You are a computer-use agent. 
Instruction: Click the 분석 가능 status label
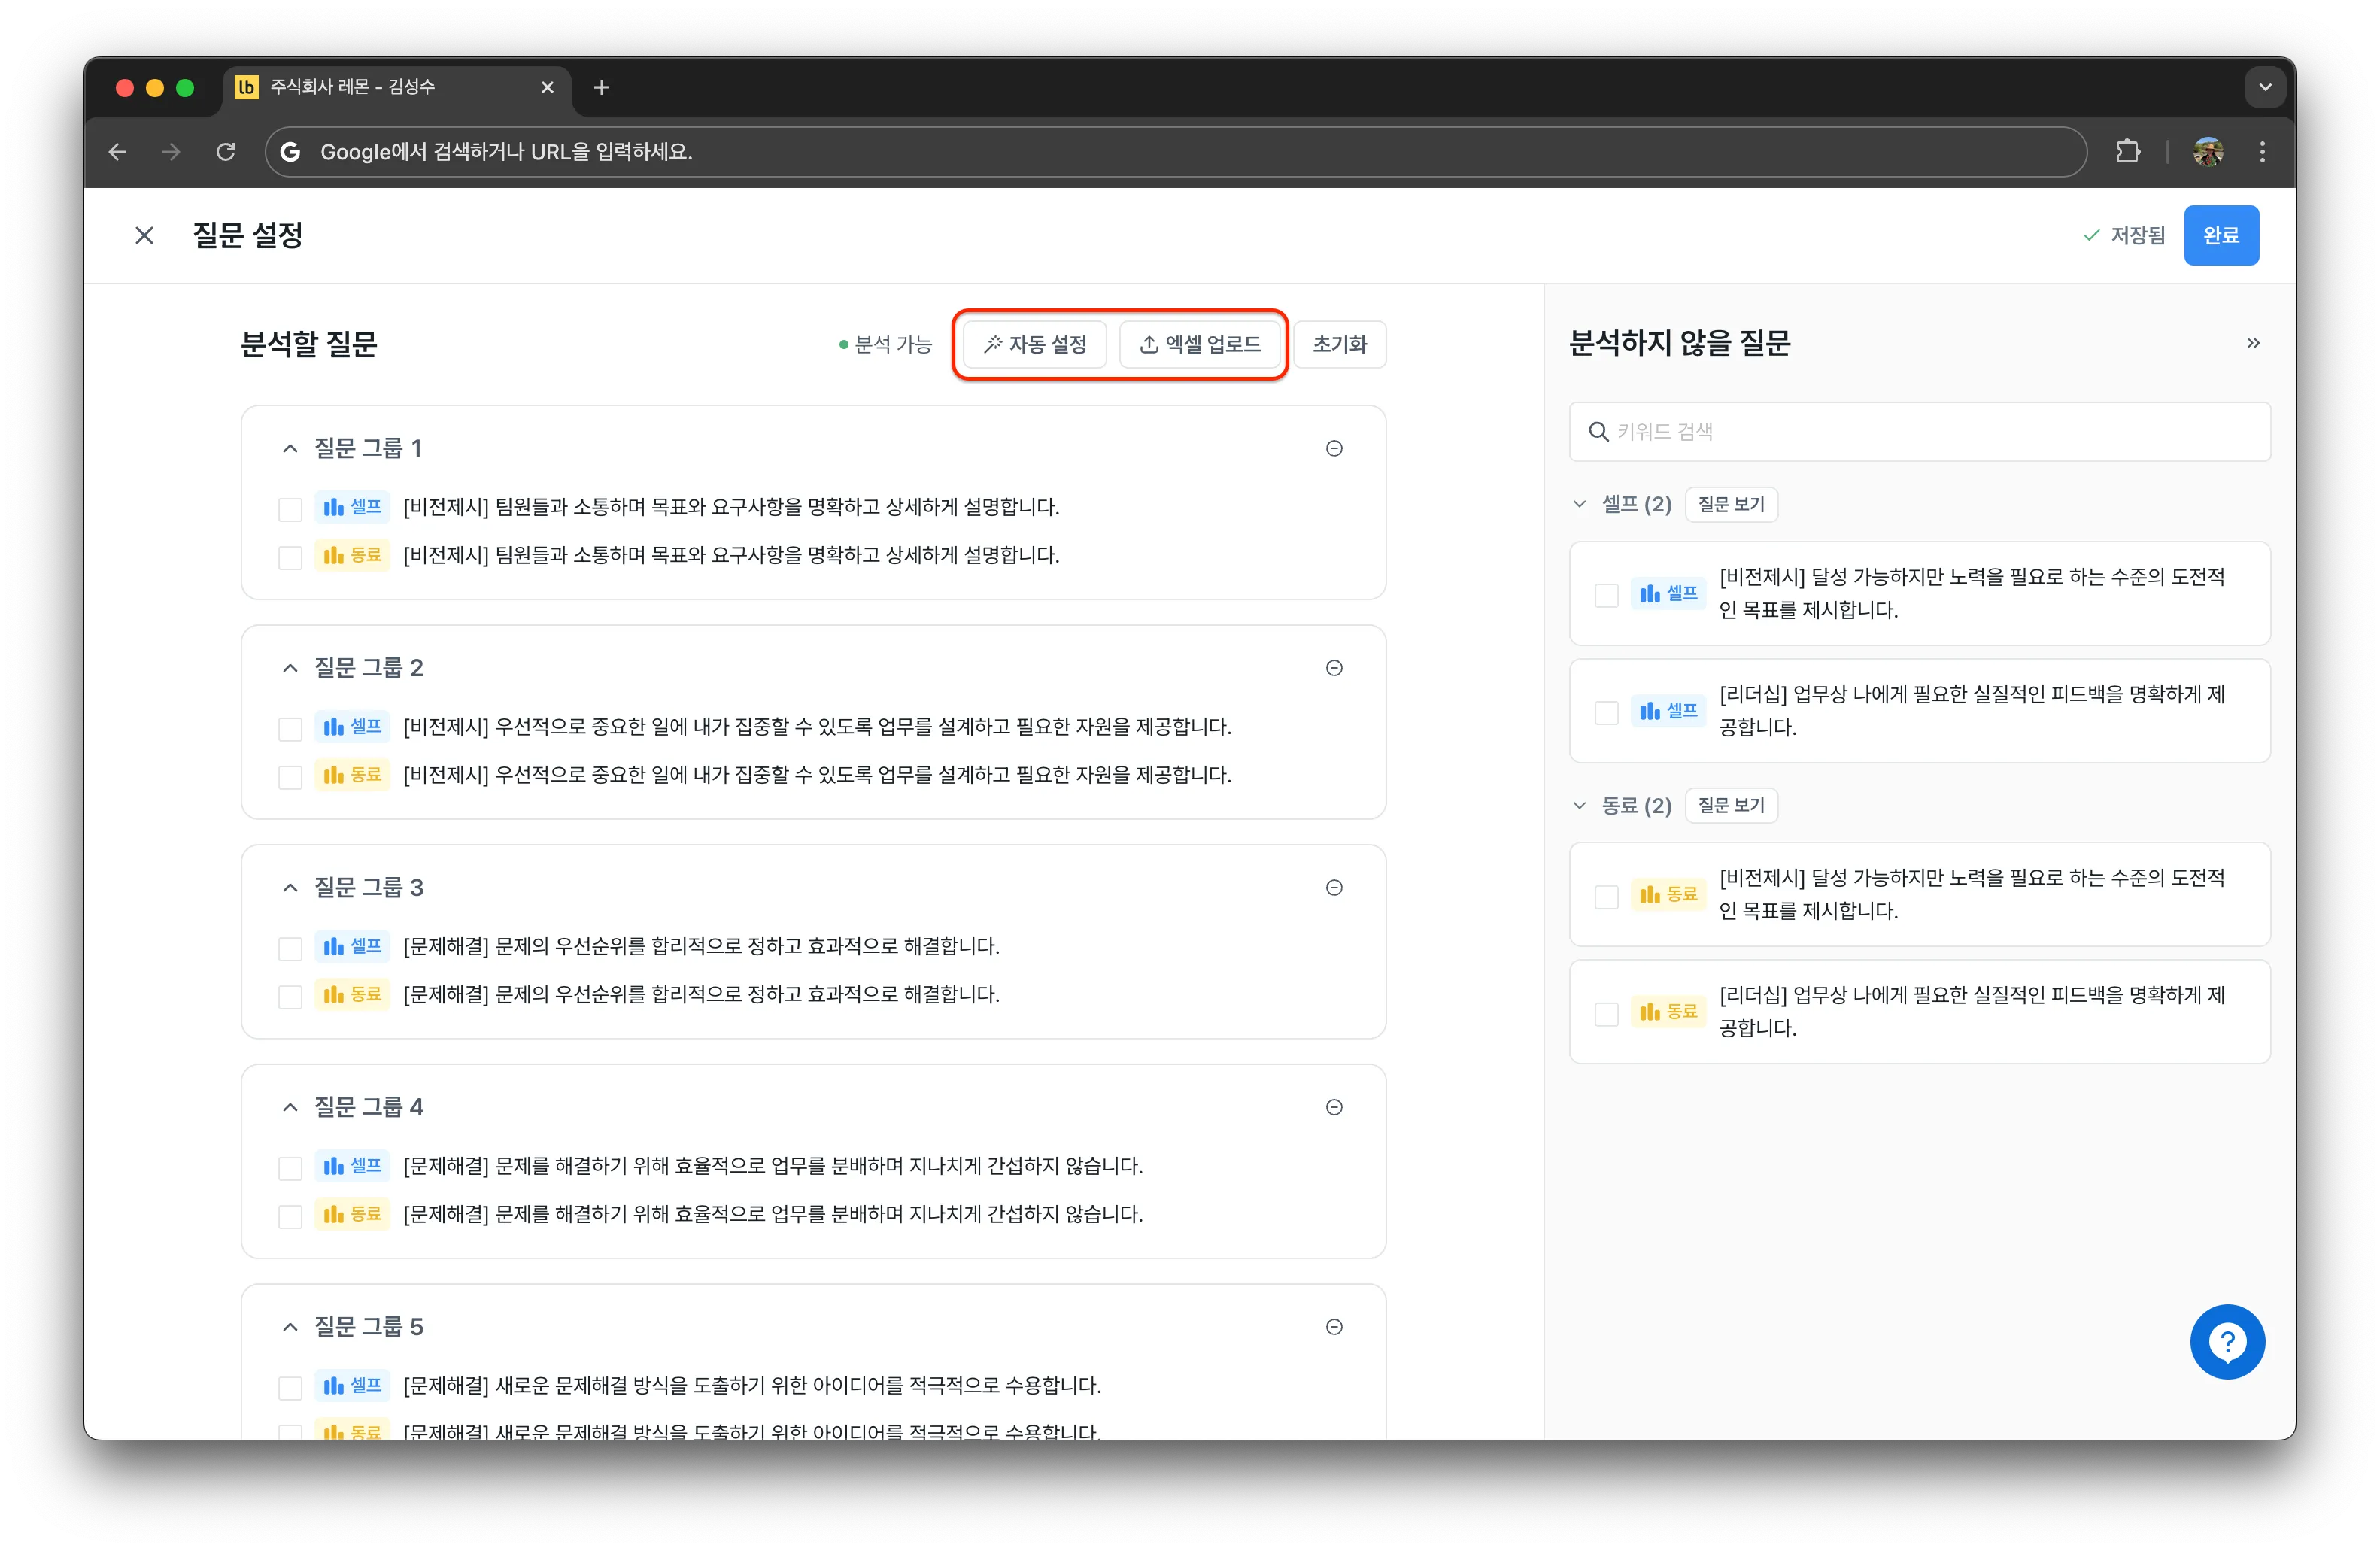tap(886, 345)
